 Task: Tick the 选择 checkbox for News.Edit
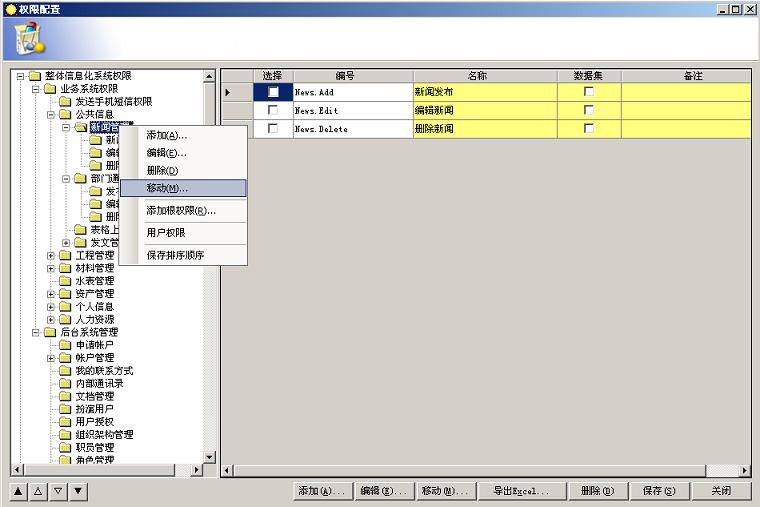[x=273, y=110]
